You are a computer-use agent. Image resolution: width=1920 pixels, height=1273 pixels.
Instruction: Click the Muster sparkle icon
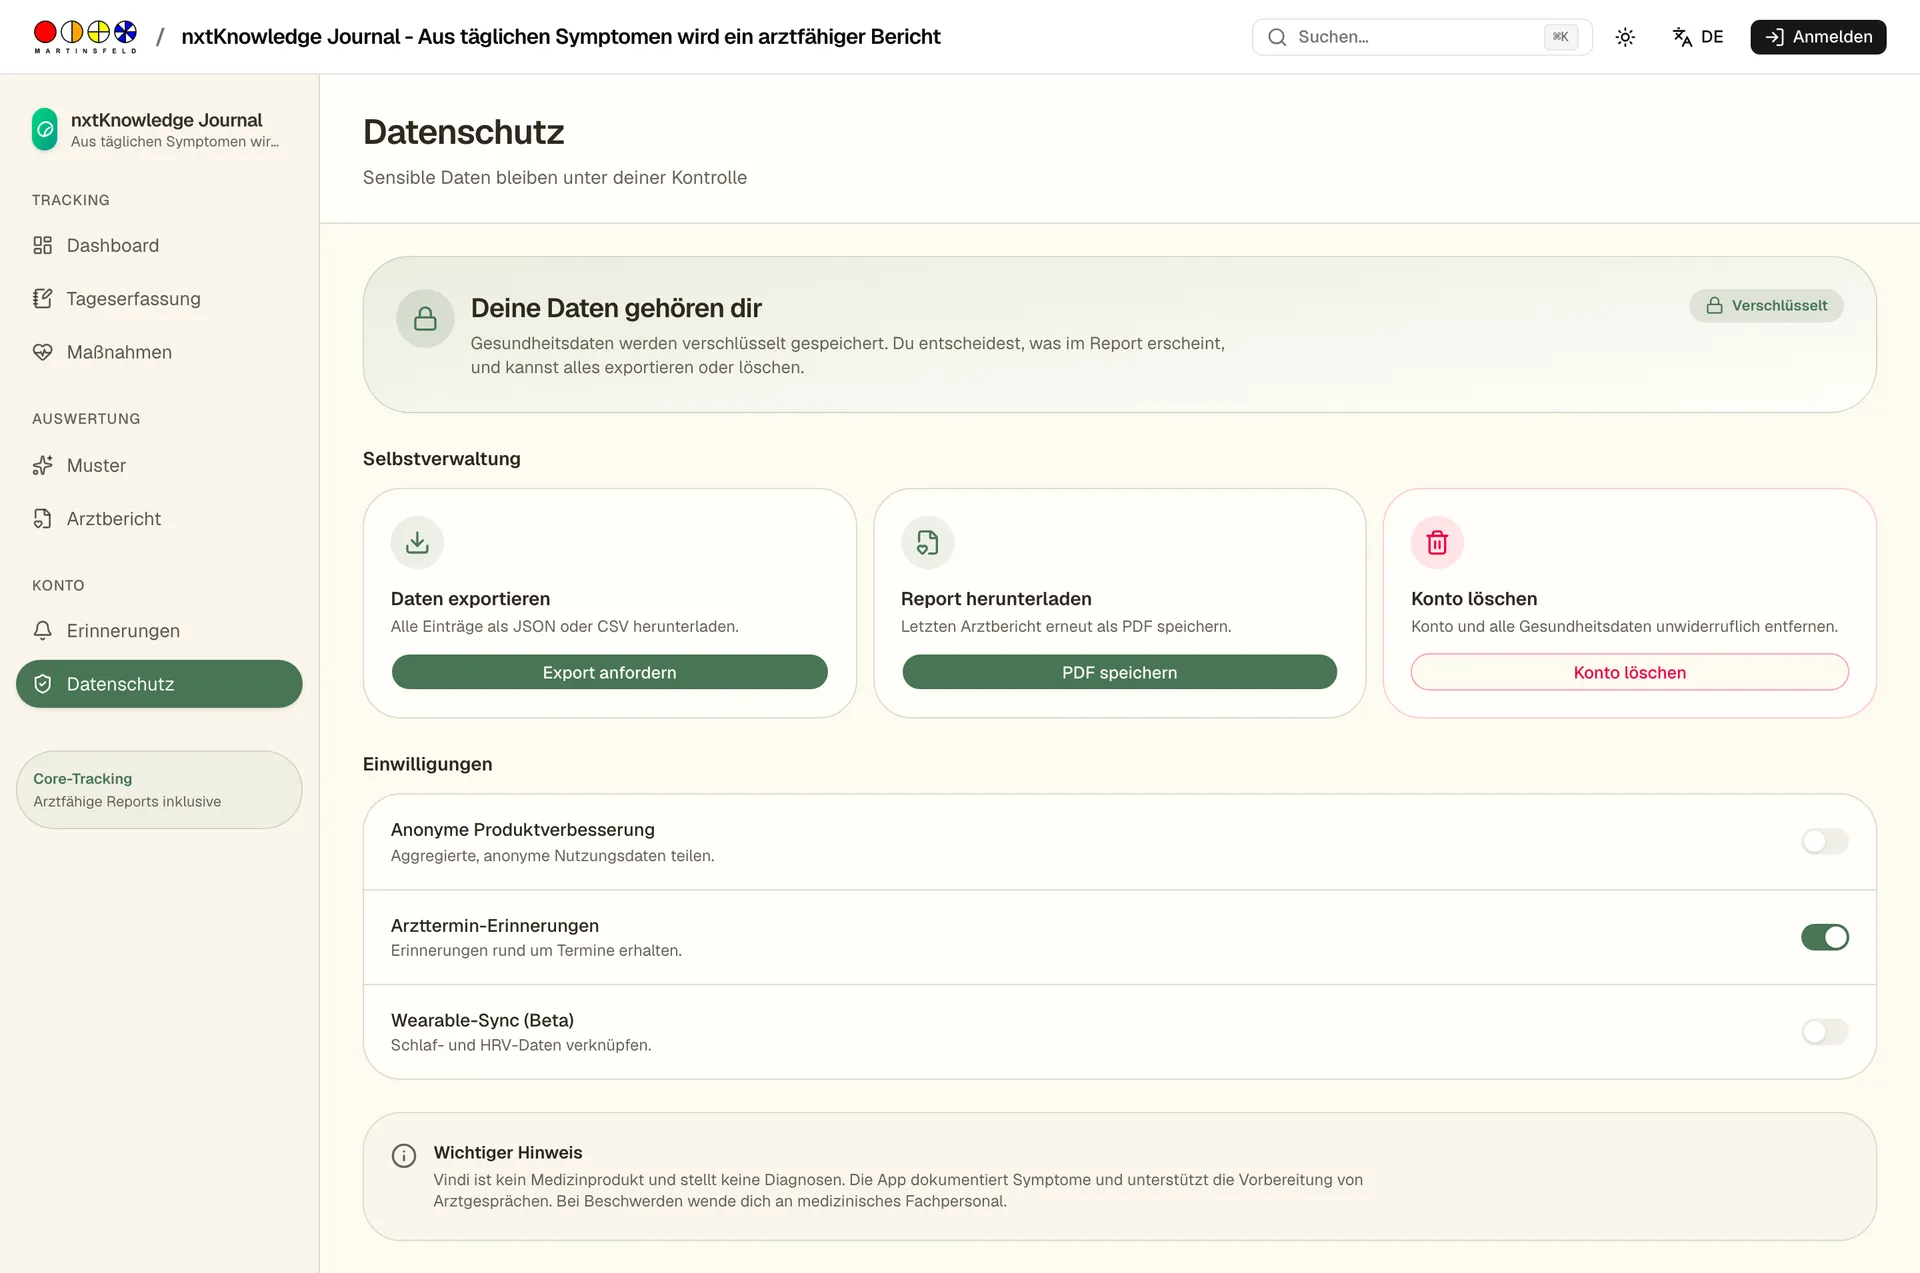(x=42, y=465)
